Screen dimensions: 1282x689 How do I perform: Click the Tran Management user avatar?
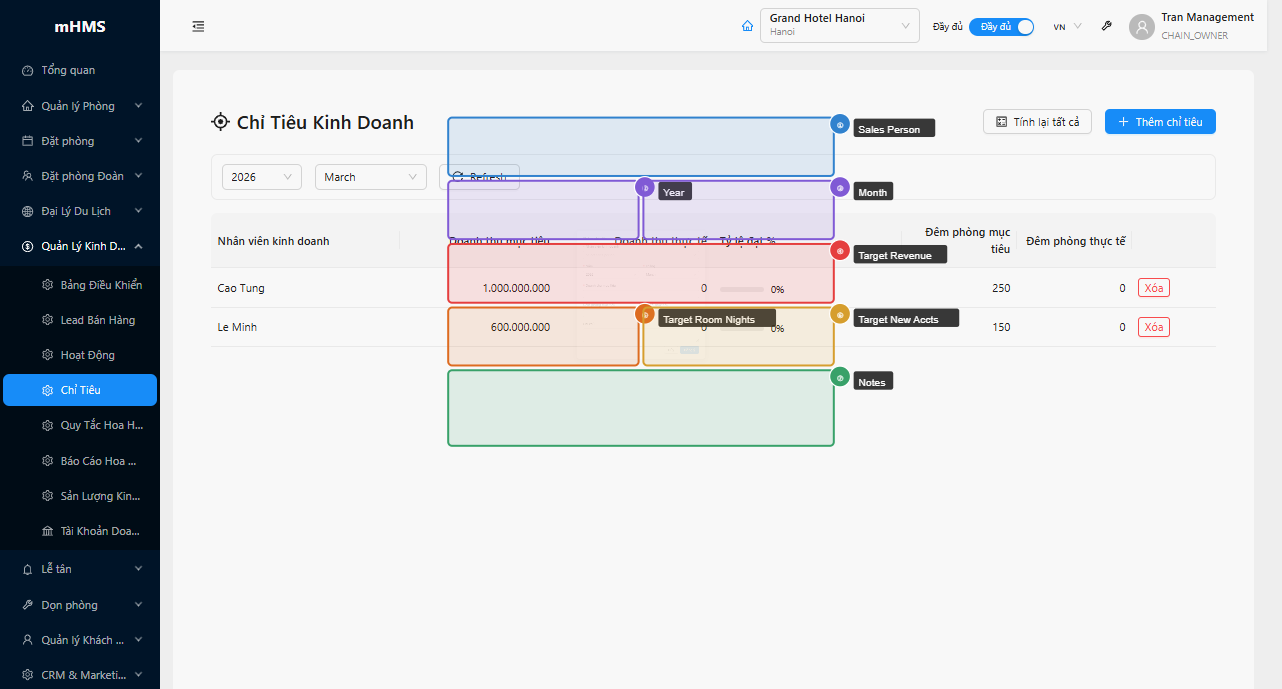1141,27
